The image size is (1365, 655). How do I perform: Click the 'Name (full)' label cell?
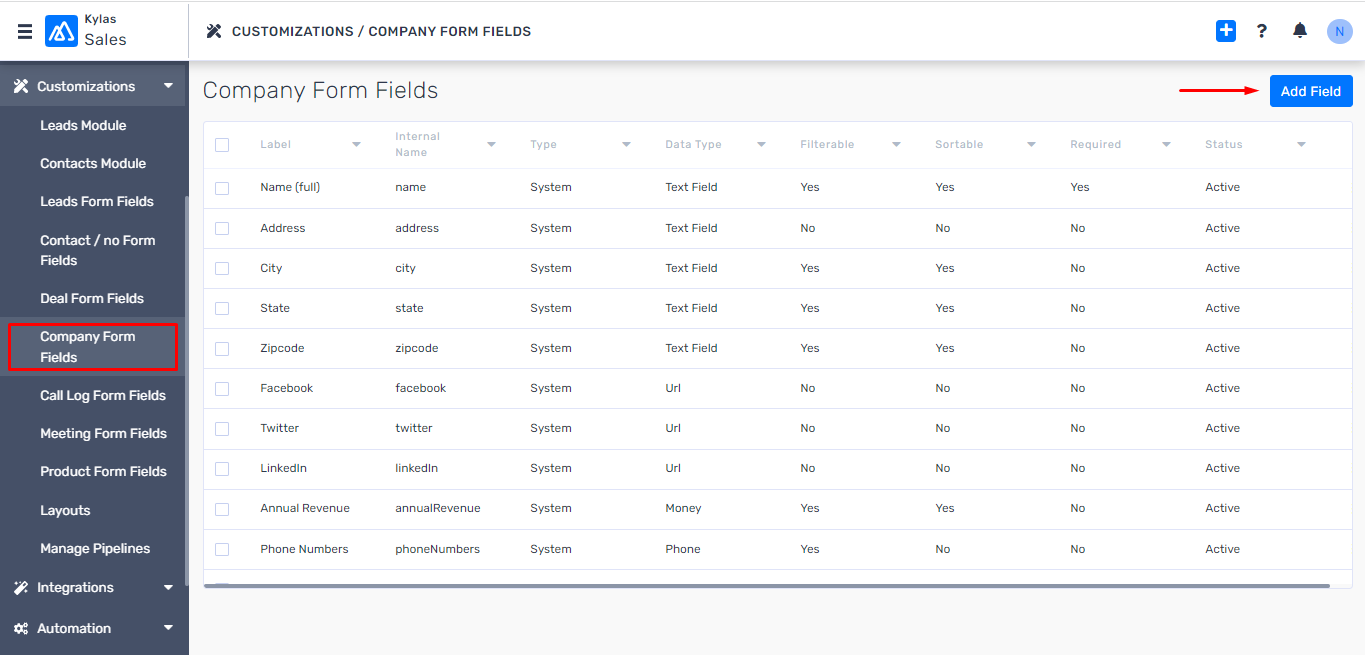point(290,187)
